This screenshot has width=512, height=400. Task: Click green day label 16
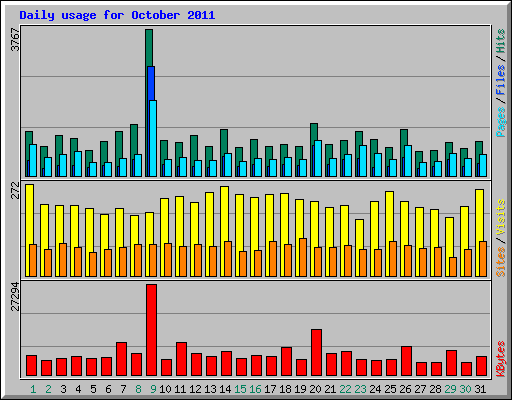click(x=255, y=389)
